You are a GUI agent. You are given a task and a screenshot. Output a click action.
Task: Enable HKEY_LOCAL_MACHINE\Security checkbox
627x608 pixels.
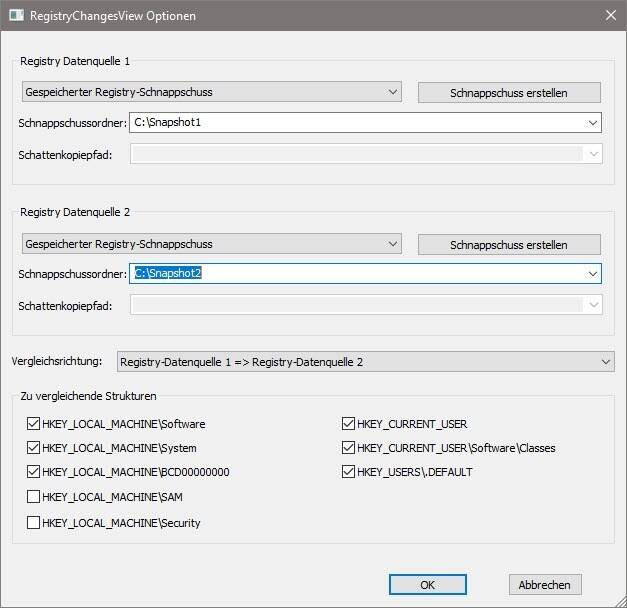point(34,522)
